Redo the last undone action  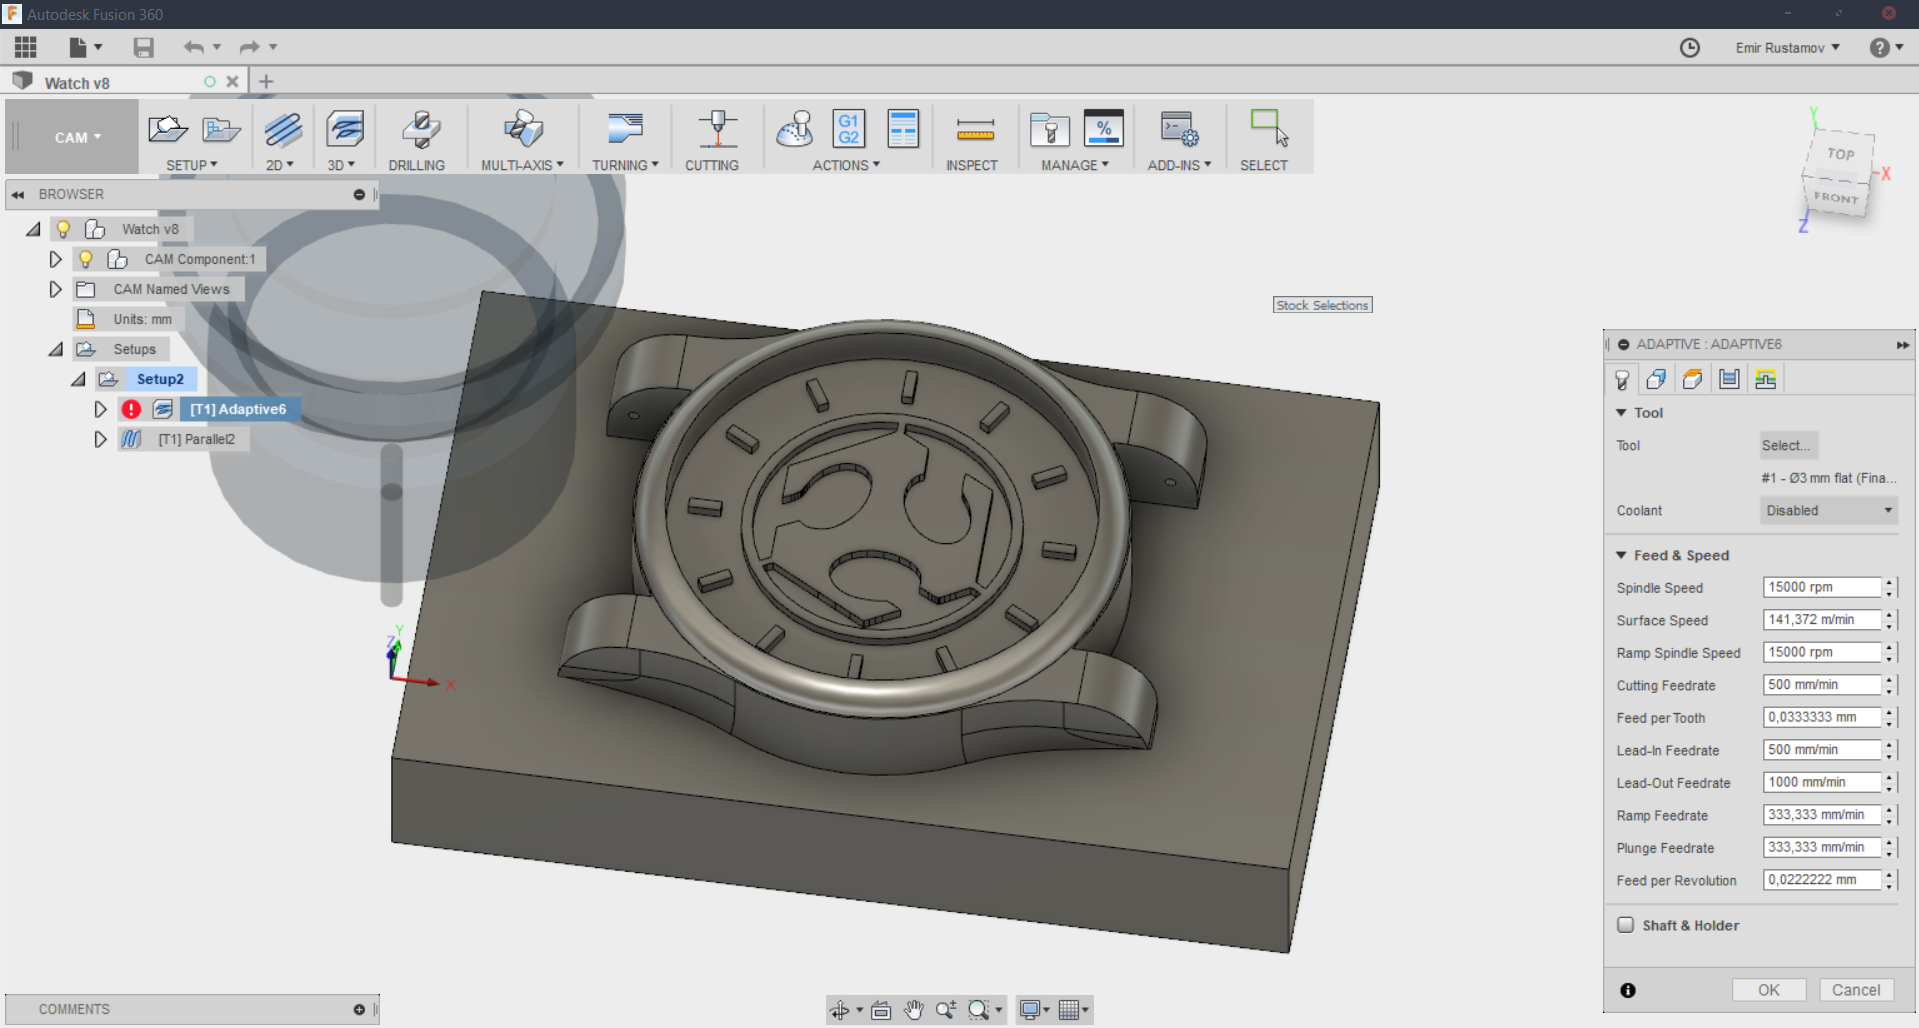(x=250, y=47)
